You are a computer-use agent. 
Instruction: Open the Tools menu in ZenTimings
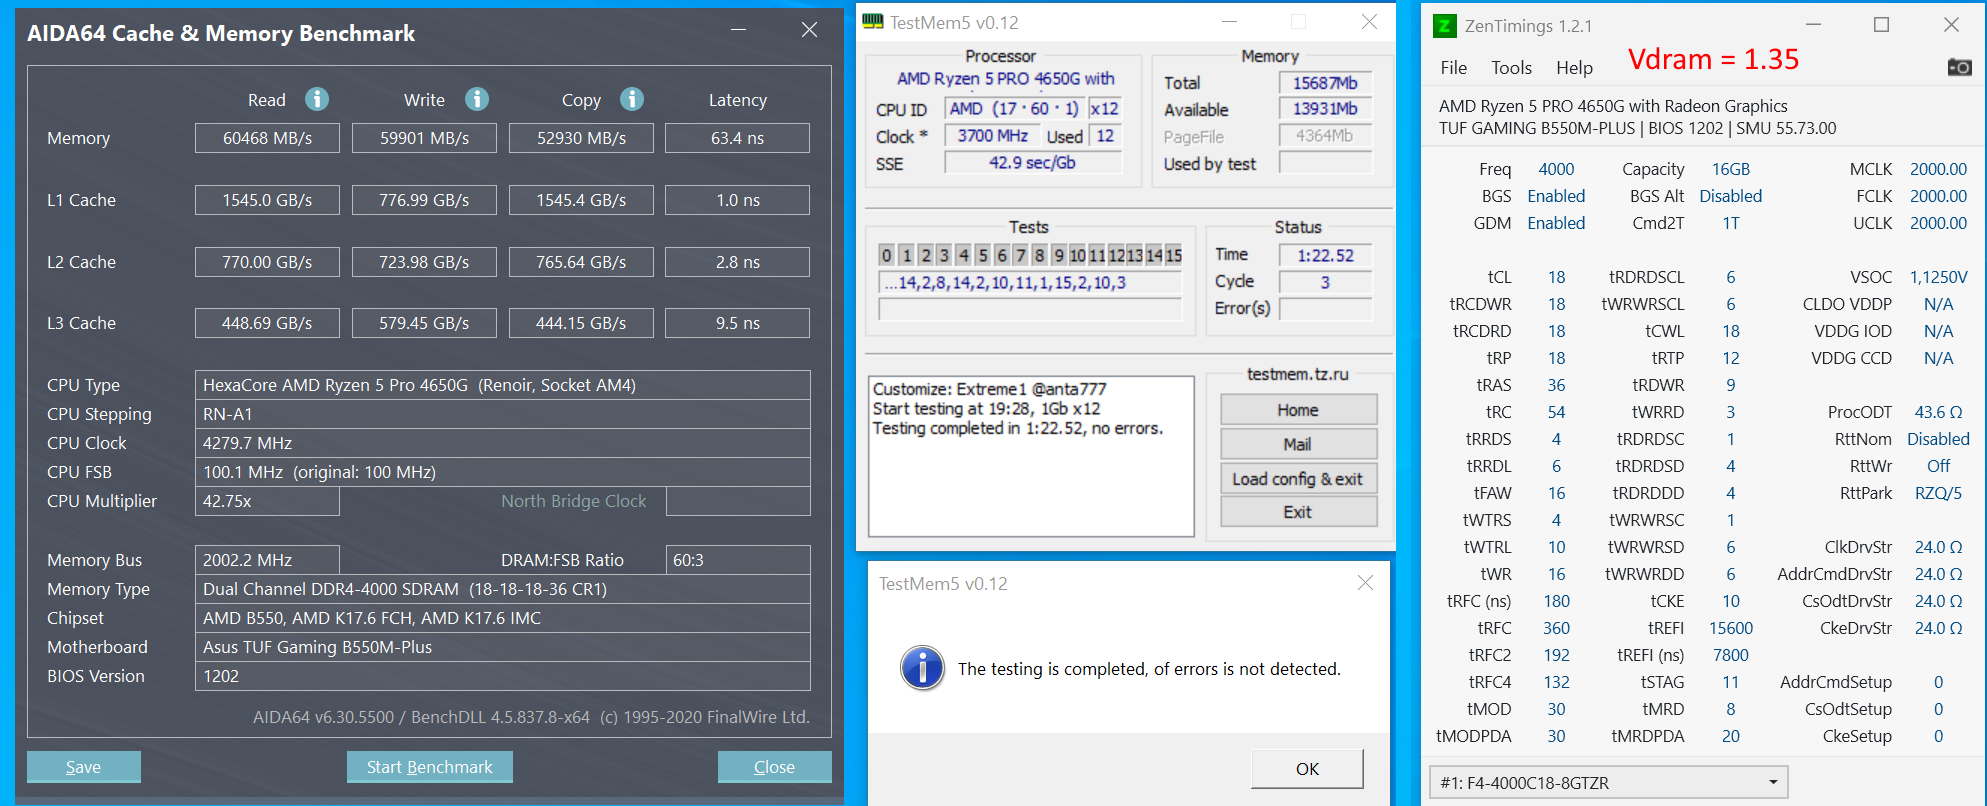pyautogui.click(x=1511, y=68)
